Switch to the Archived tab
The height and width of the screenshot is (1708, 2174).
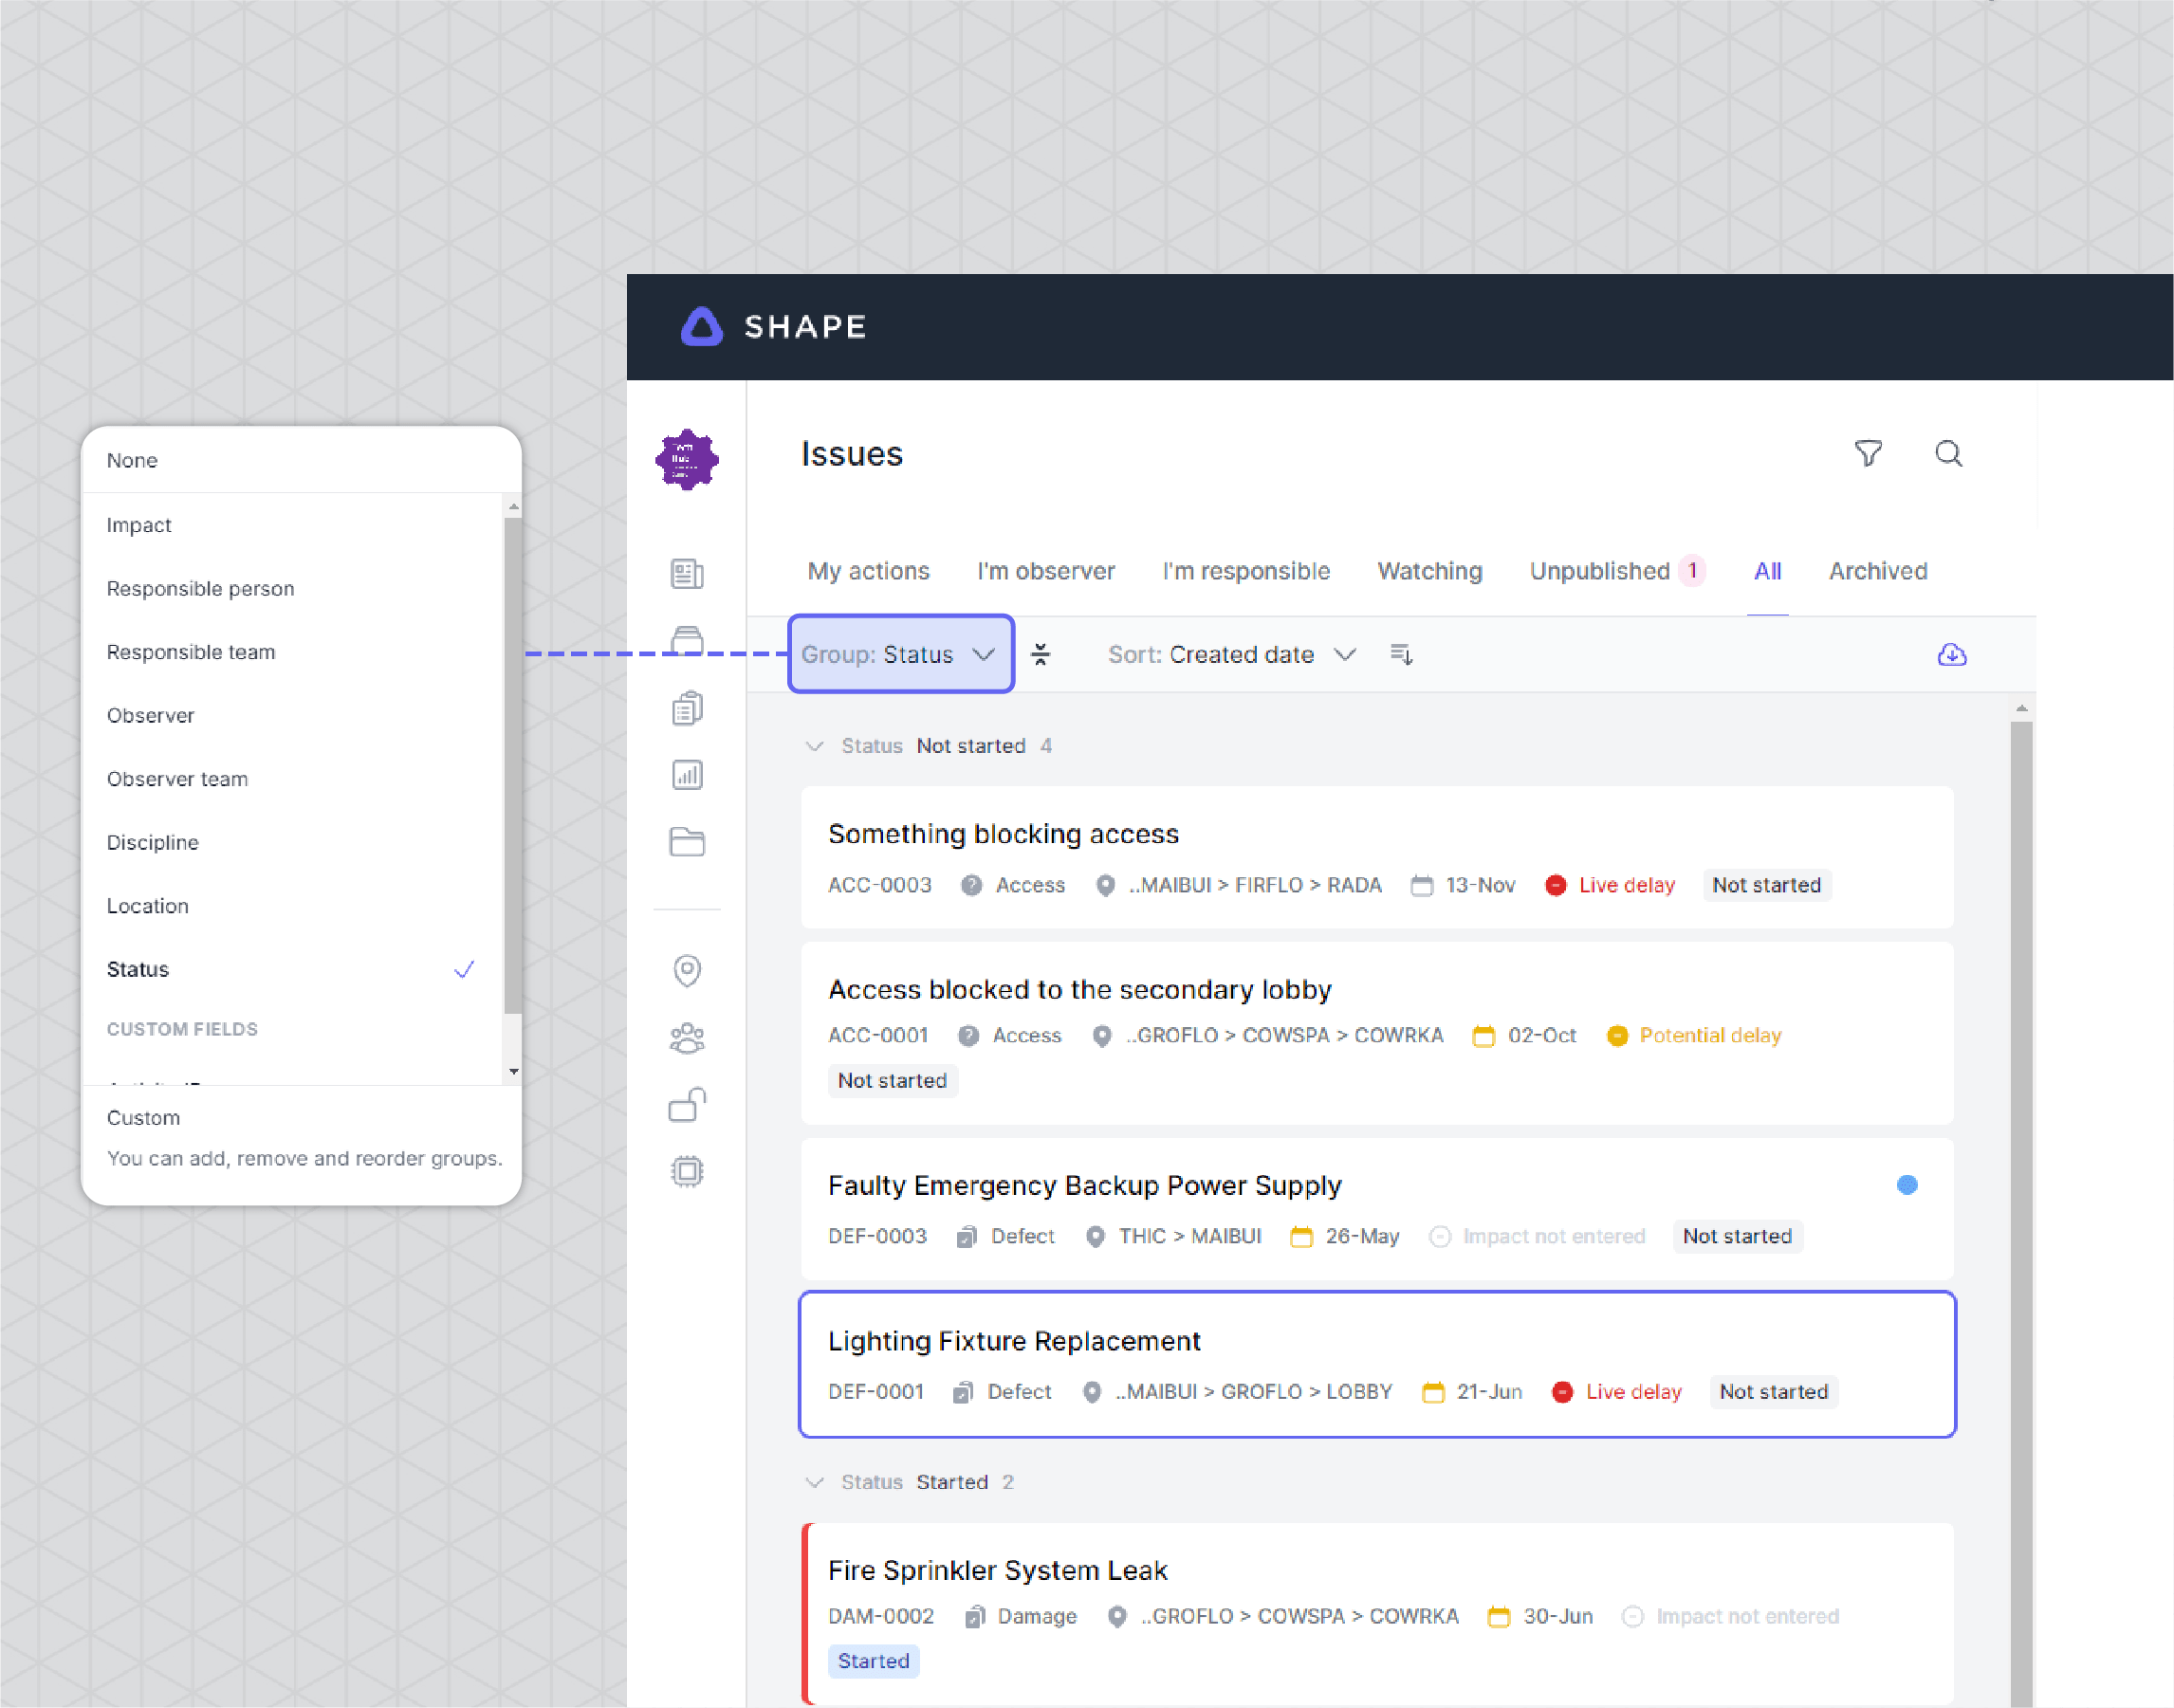coord(1878,571)
